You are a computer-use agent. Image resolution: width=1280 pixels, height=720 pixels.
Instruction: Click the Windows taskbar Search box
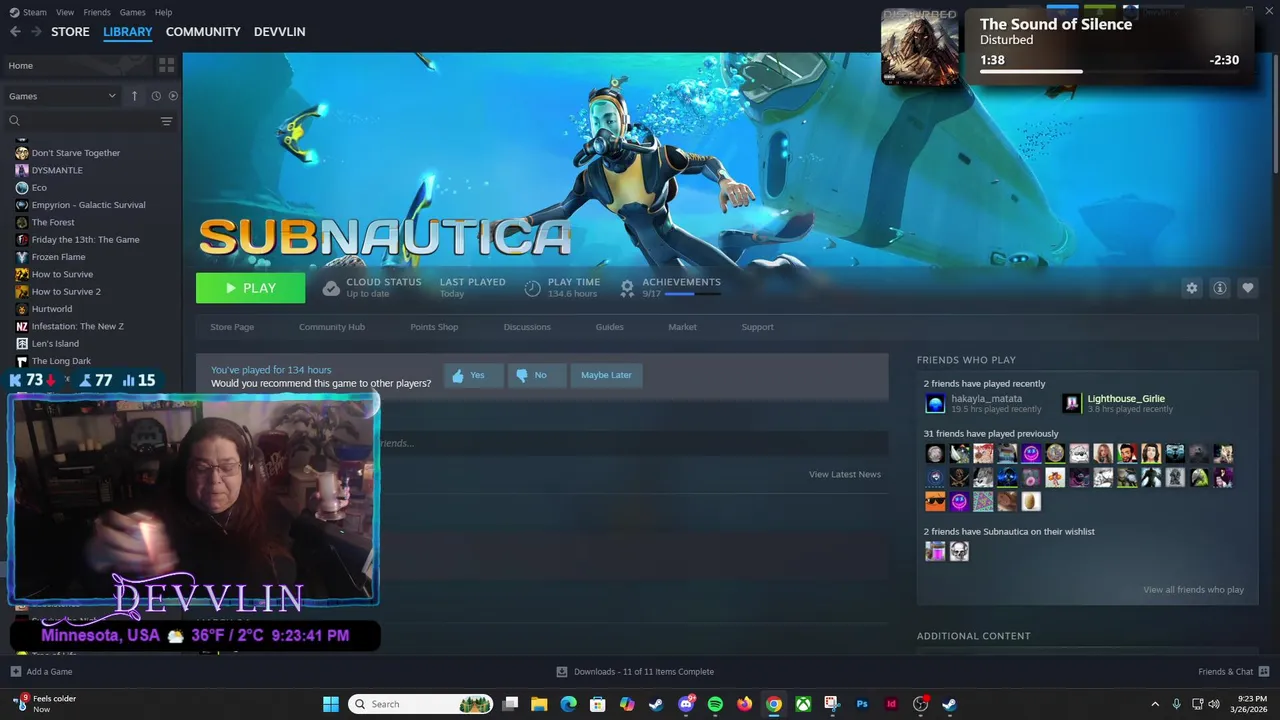click(422, 704)
